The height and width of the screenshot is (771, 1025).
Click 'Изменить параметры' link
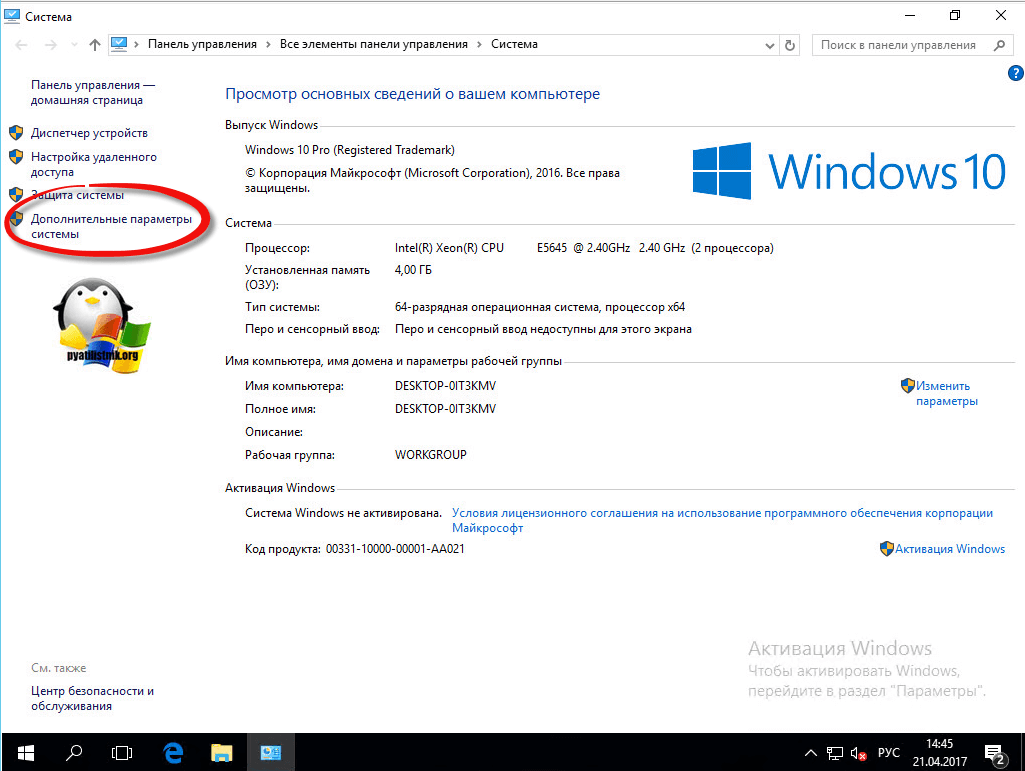[x=945, y=393]
